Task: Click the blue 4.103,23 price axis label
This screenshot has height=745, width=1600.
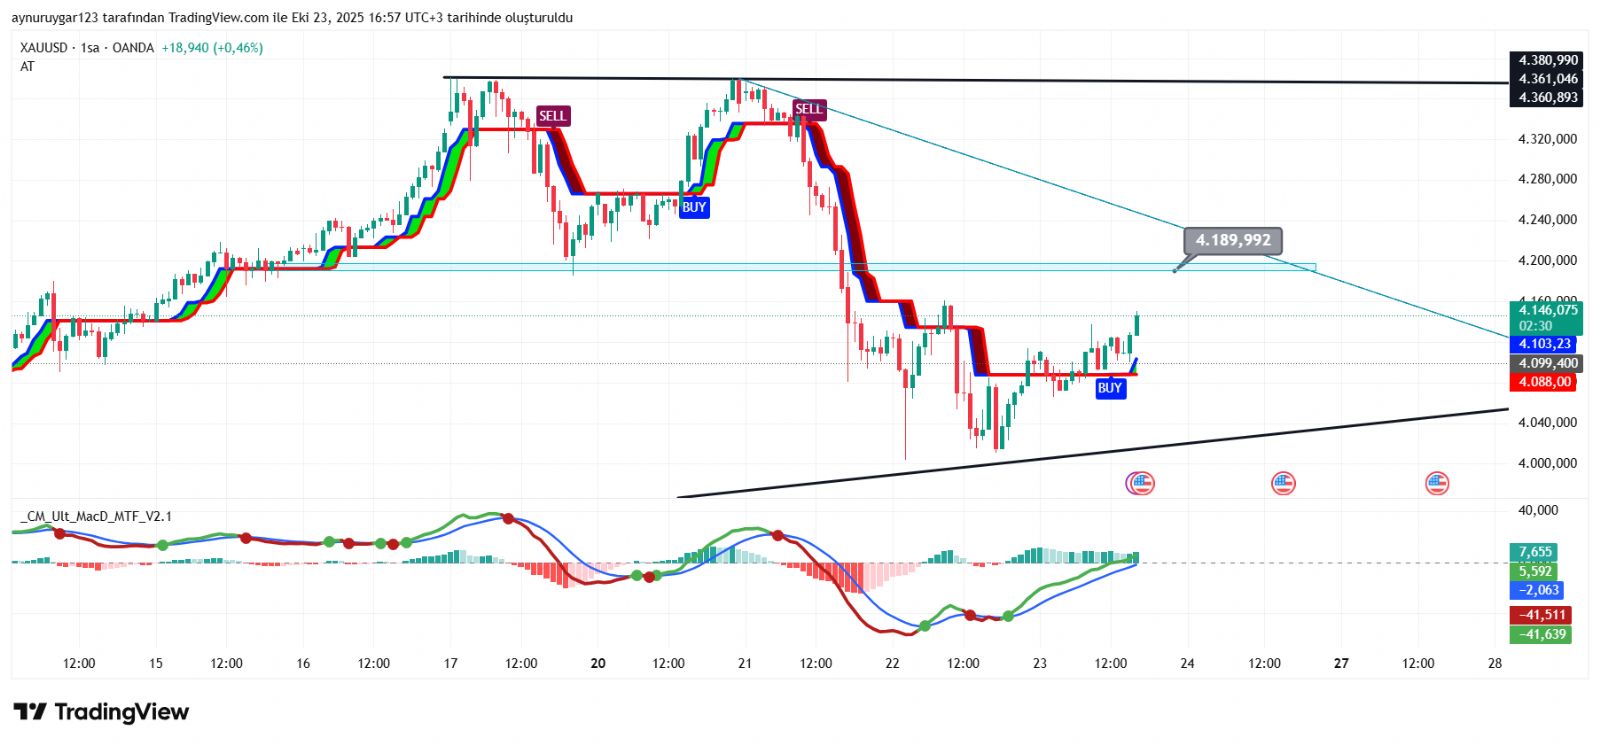Action: point(1545,344)
